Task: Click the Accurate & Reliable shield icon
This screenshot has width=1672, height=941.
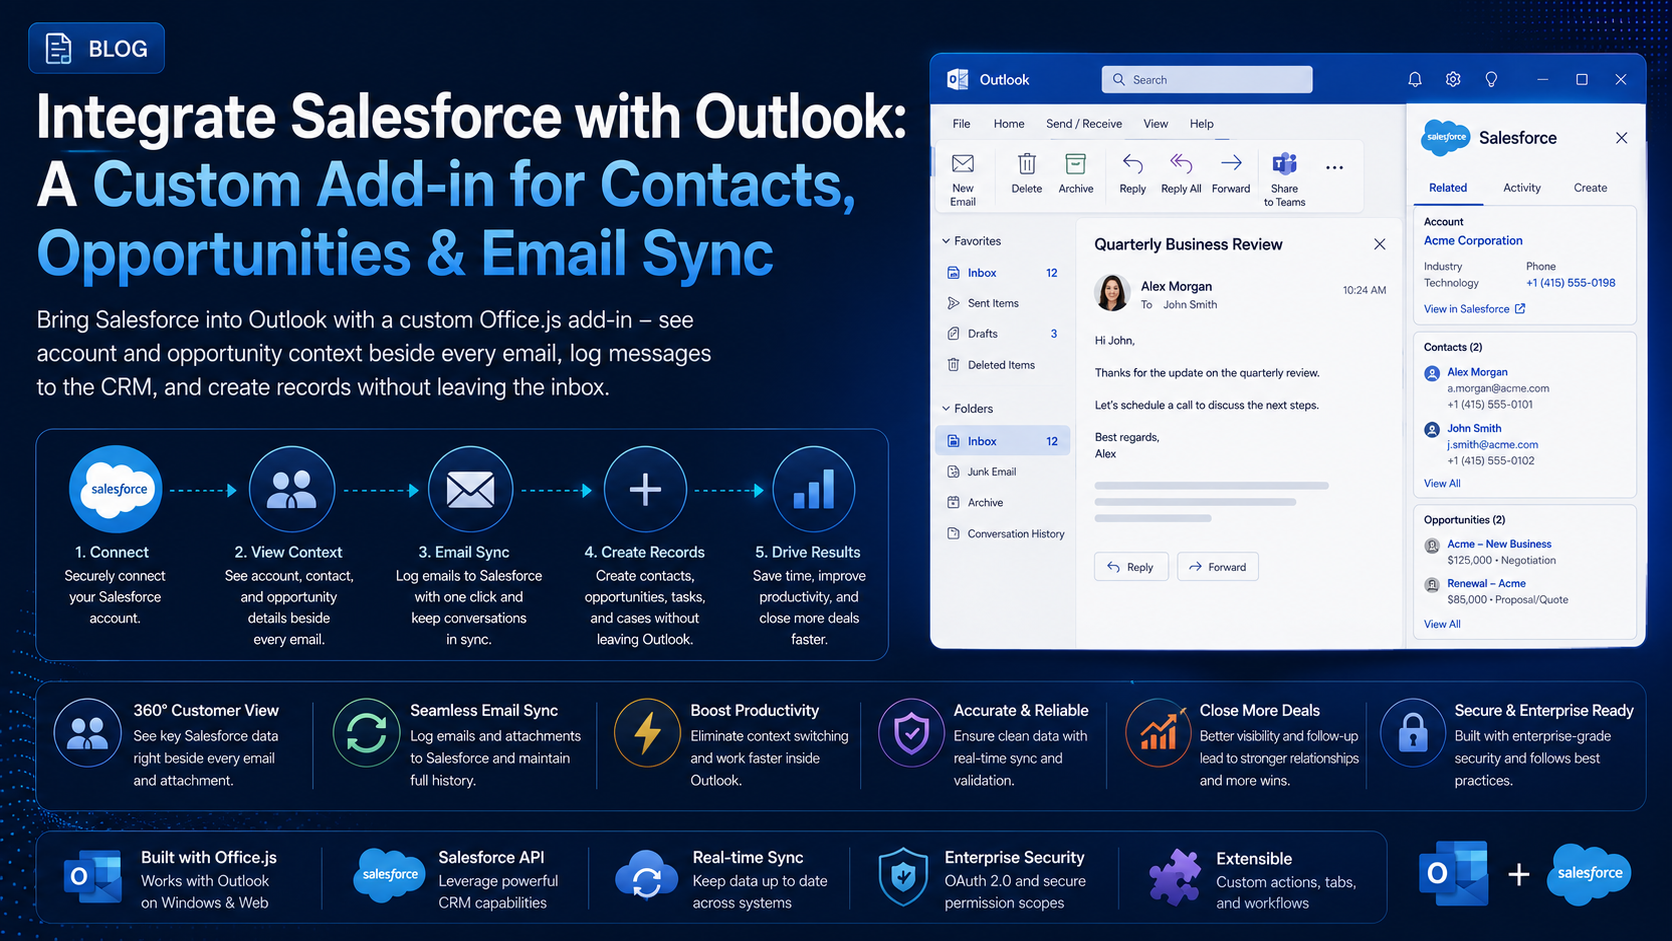Action: pos(911,733)
